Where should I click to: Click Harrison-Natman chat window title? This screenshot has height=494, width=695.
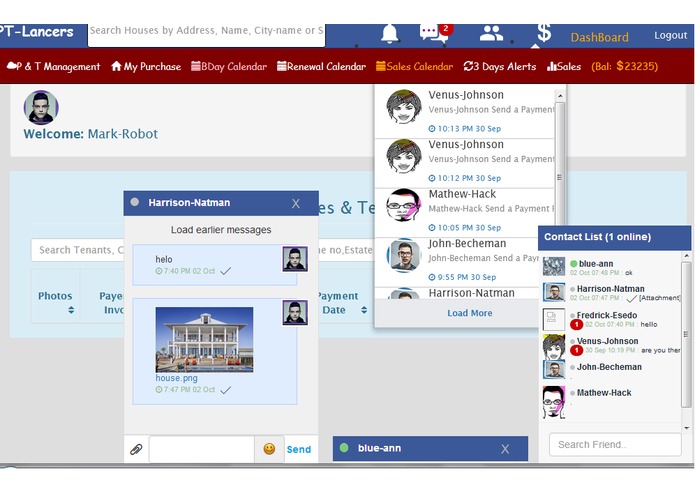pos(189,203)
